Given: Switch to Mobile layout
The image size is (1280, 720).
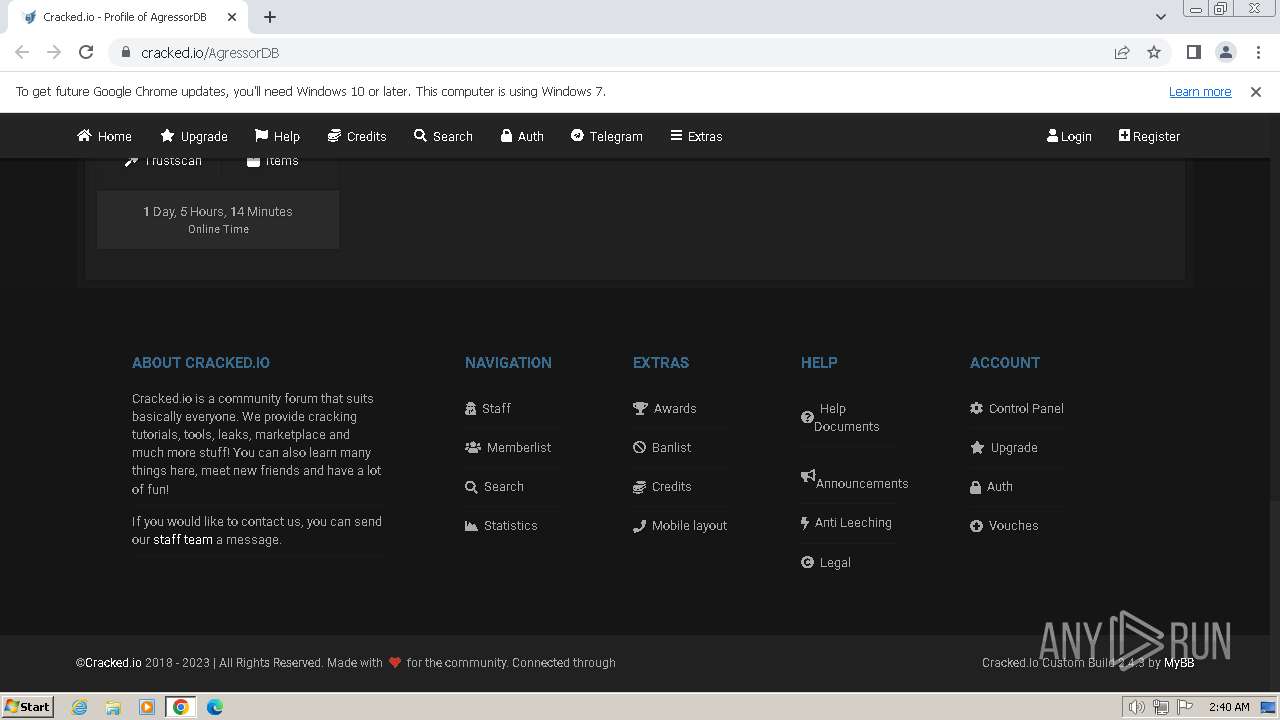Looking at the screenshot, I should coord(680,525).
